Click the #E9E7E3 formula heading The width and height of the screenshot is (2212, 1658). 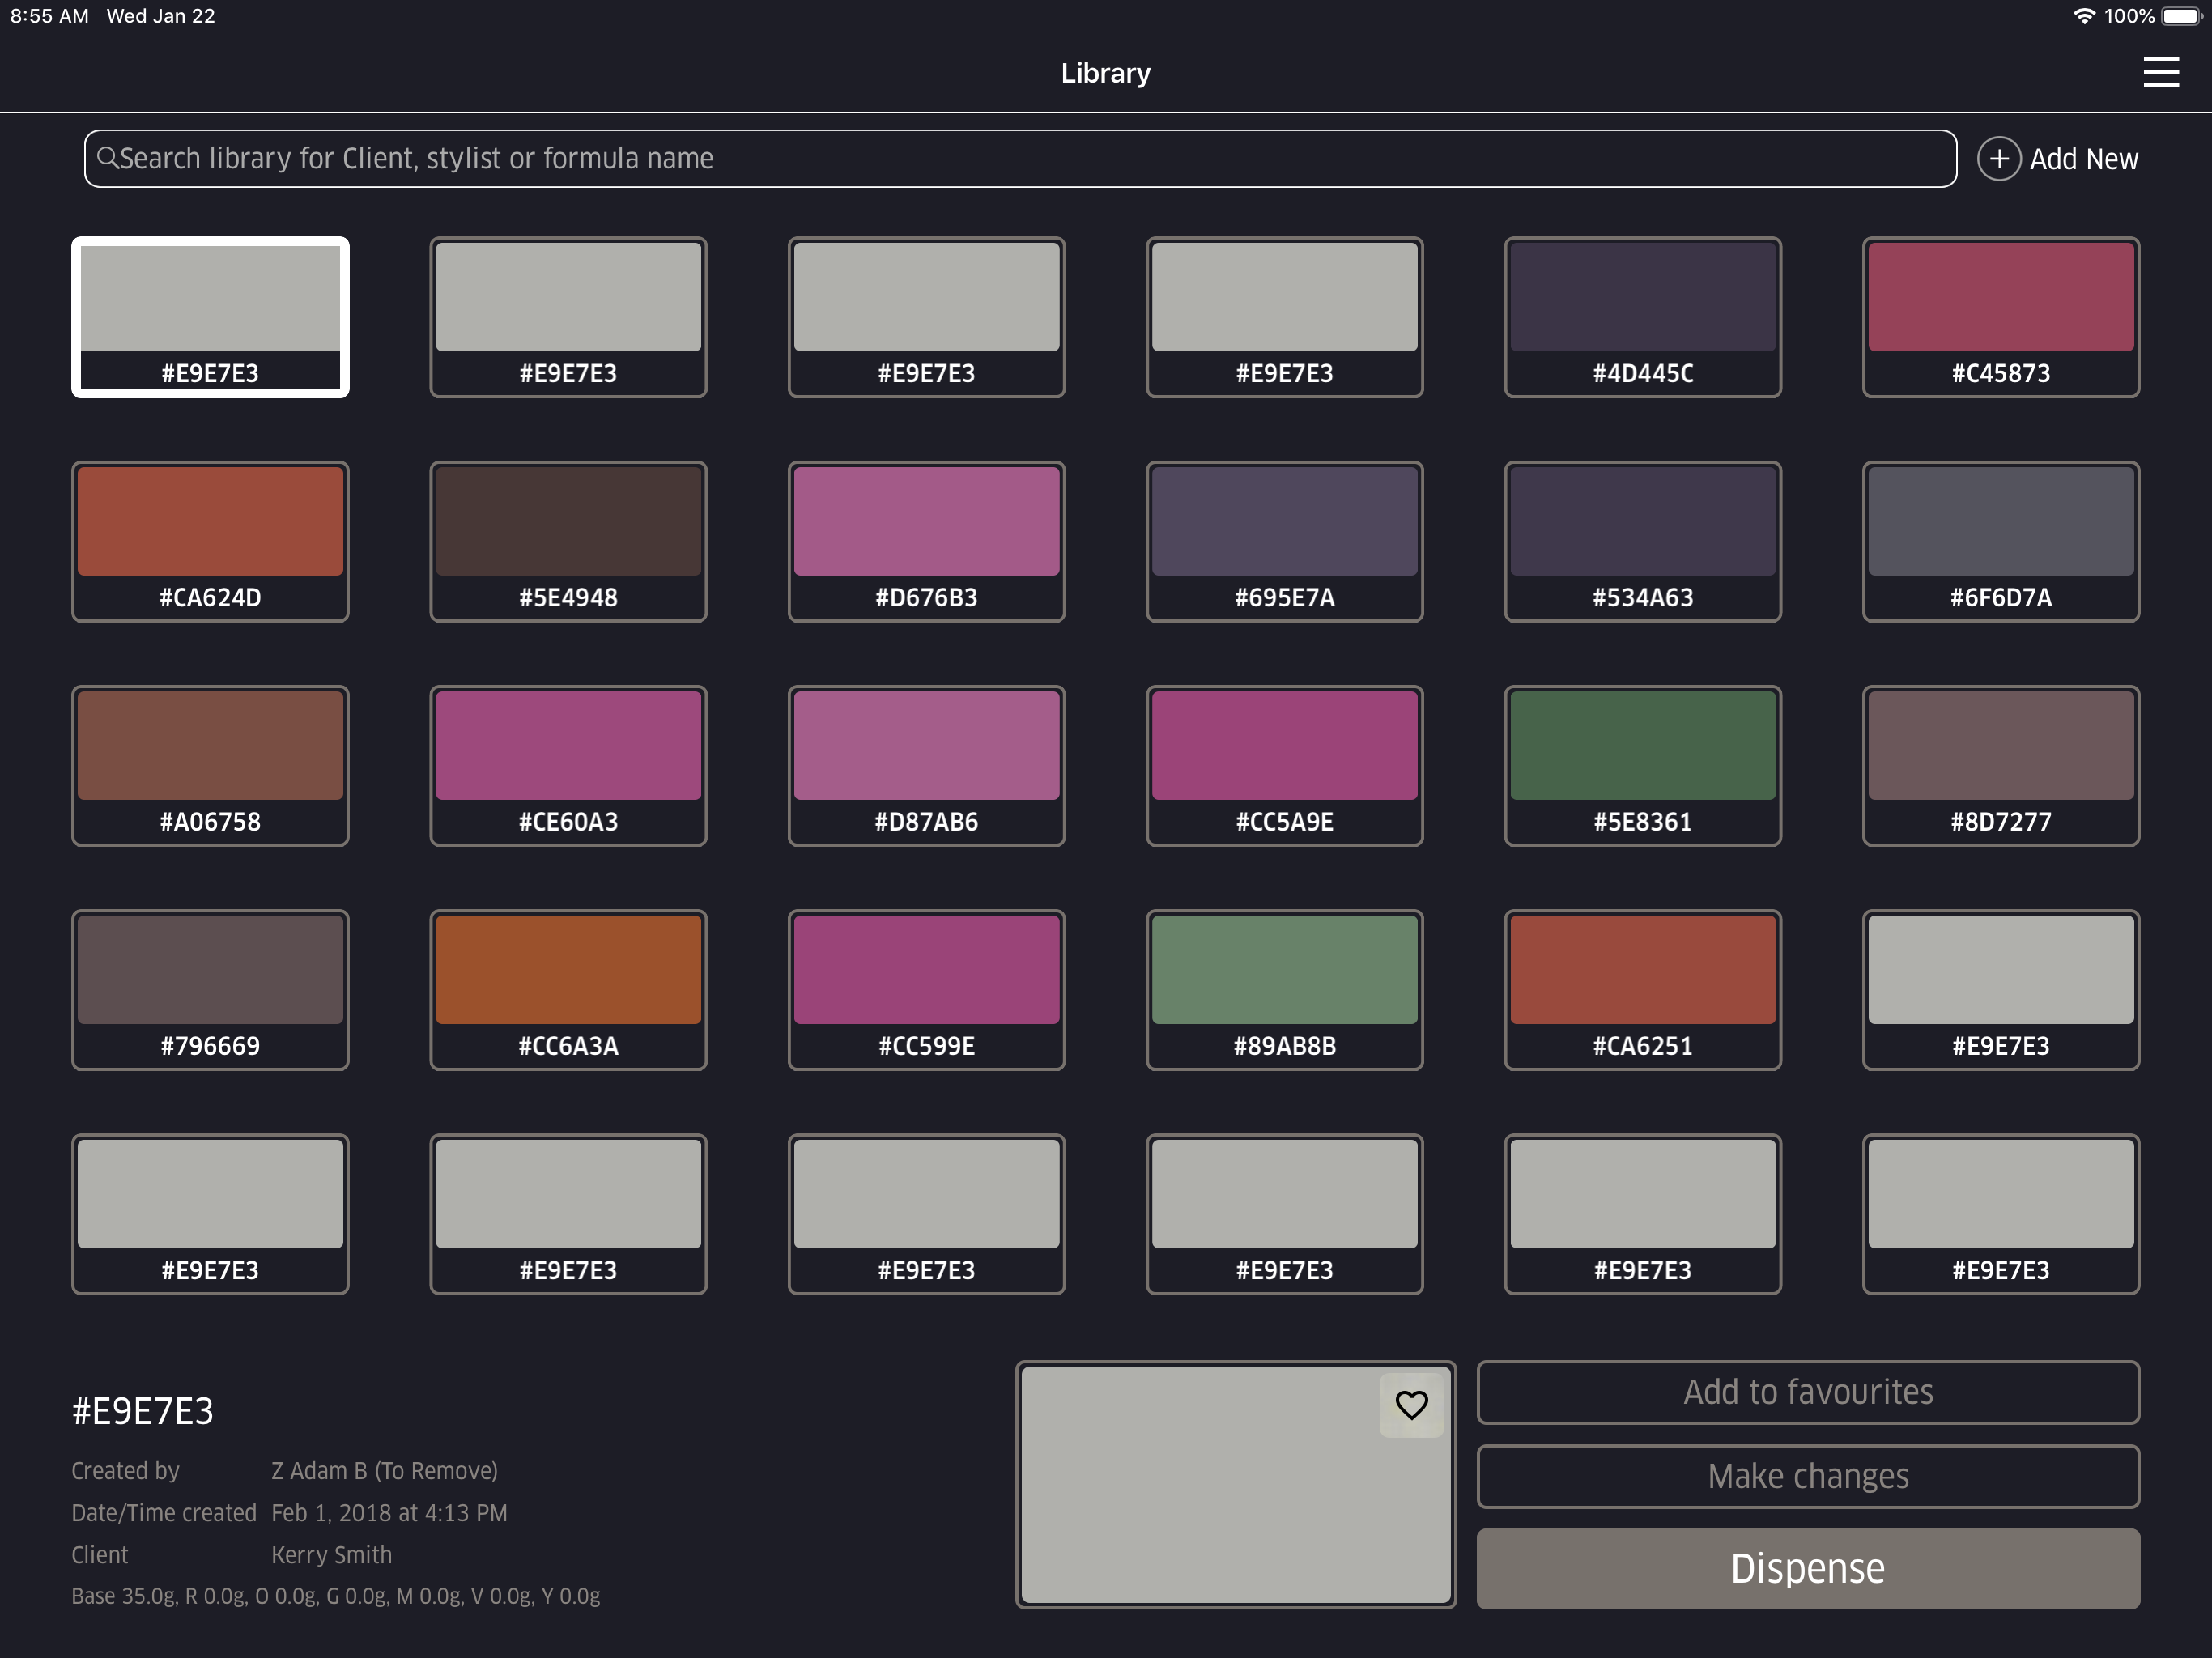coord(142,1411)
